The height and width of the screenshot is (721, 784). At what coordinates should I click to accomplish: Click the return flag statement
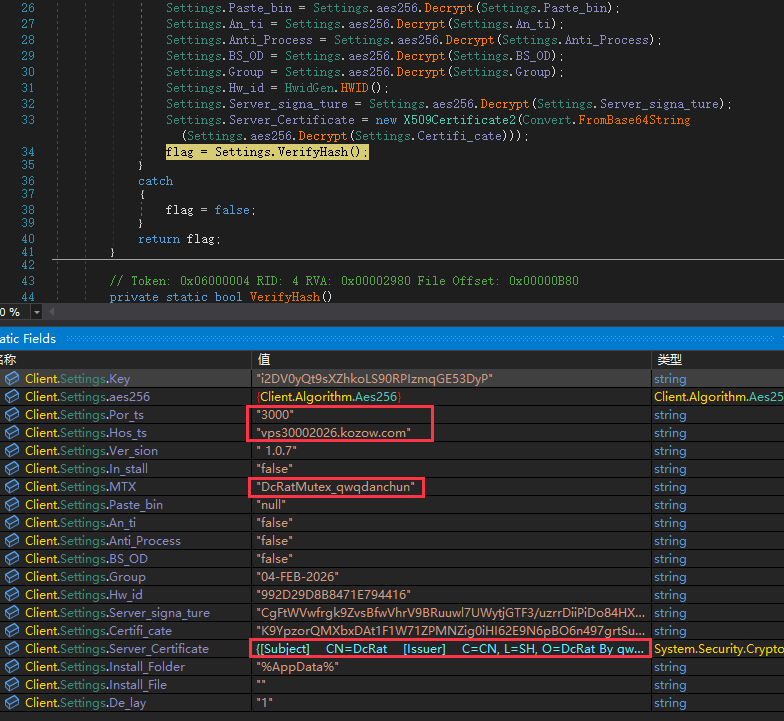point(179,239)
